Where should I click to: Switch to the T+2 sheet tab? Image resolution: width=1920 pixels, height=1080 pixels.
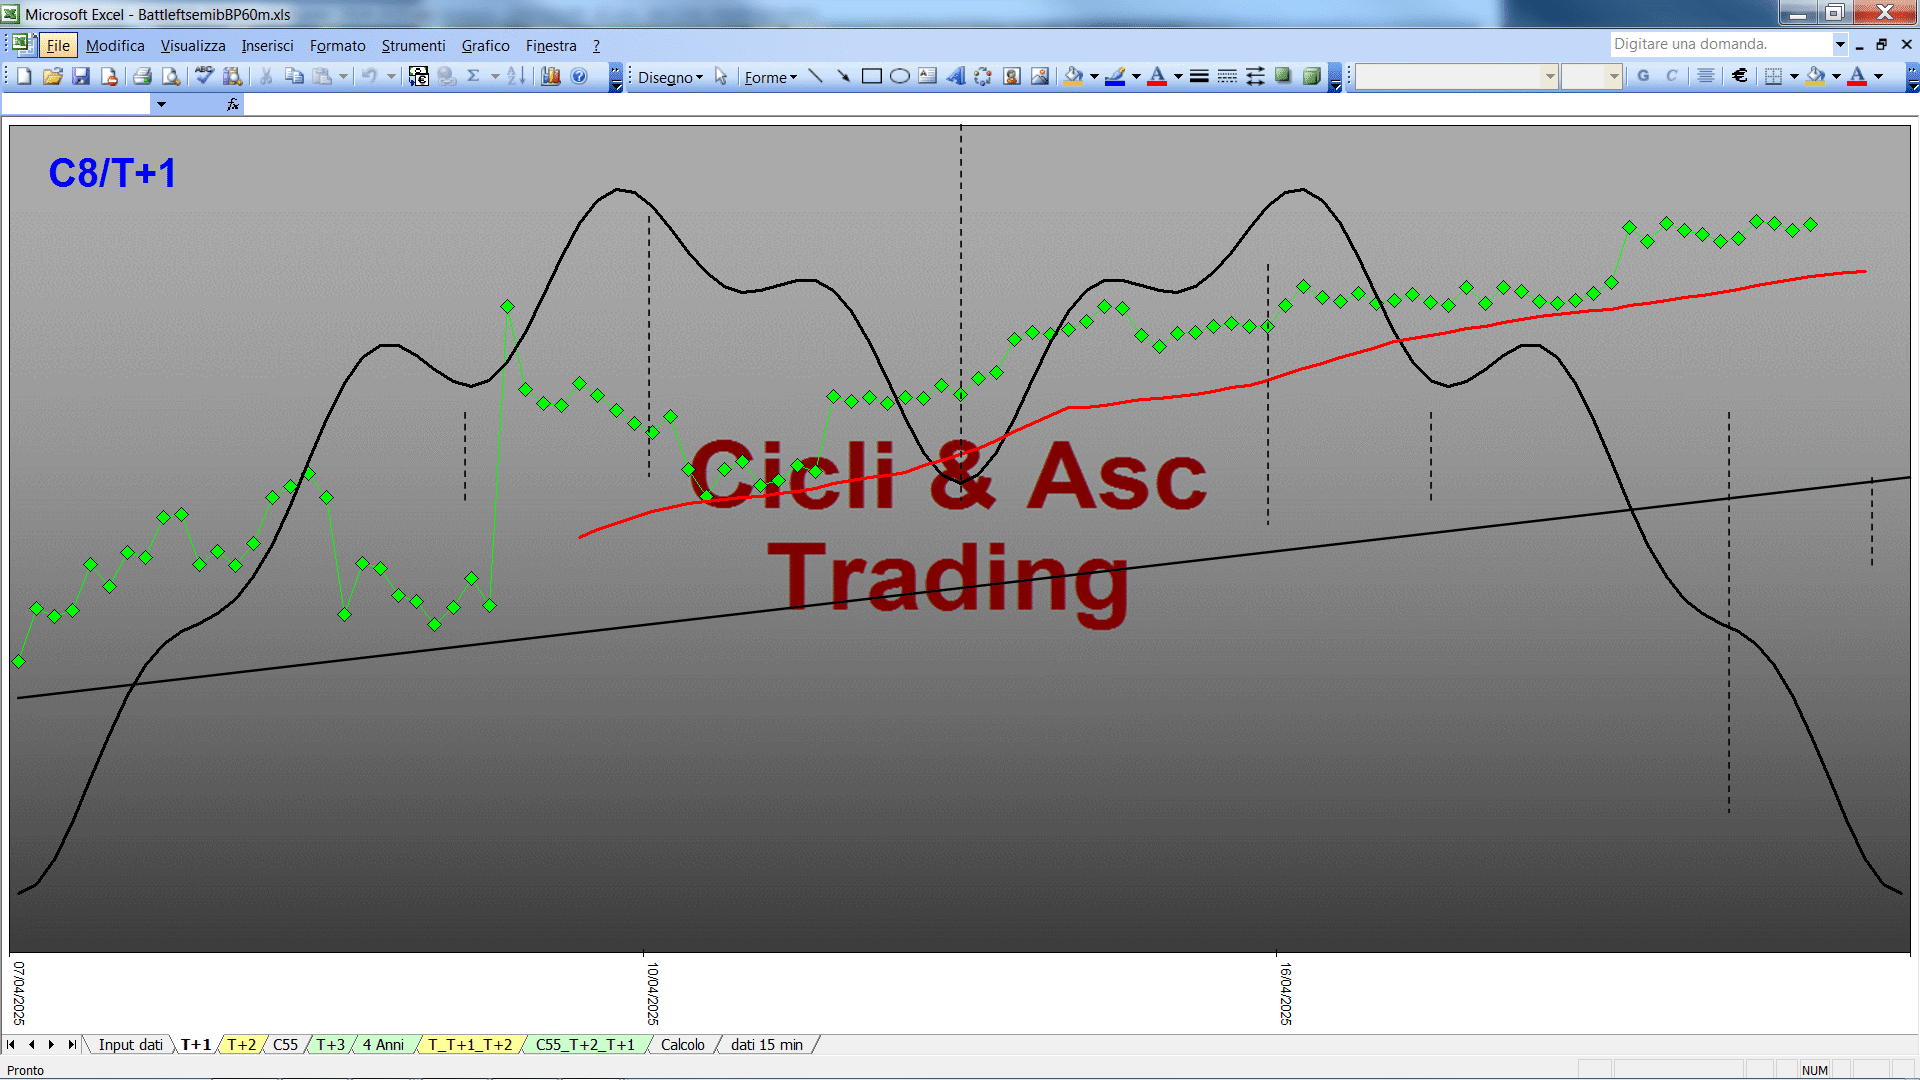coord(241,1045)
